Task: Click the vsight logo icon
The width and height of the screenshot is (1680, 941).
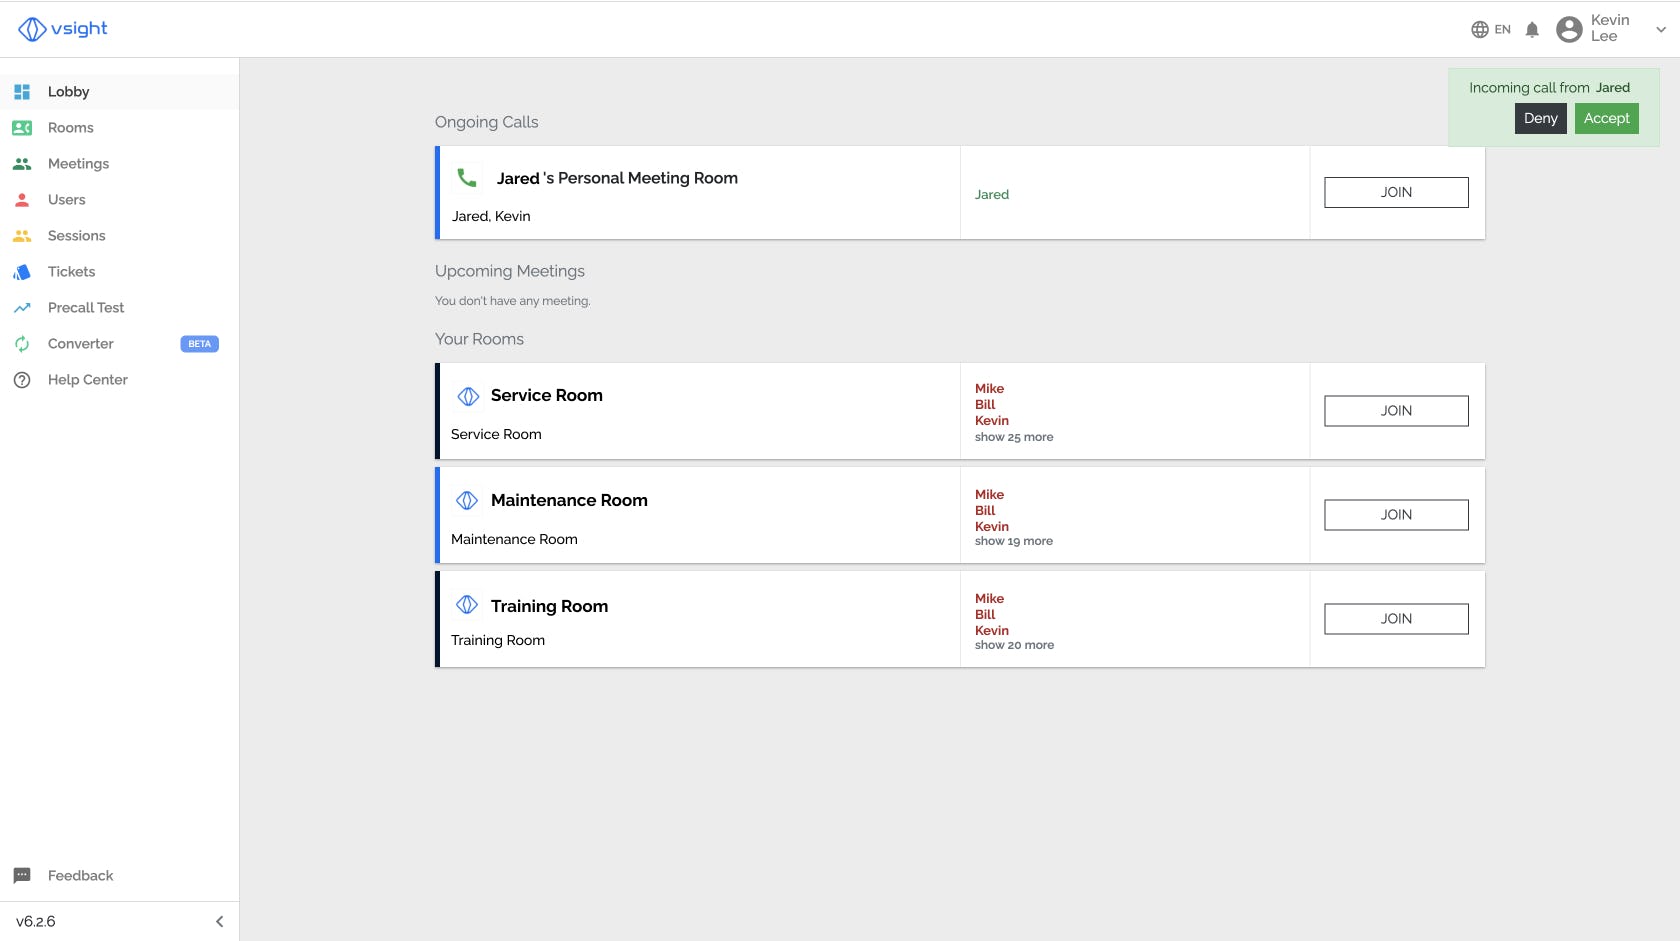Action: tap(32, 29)
